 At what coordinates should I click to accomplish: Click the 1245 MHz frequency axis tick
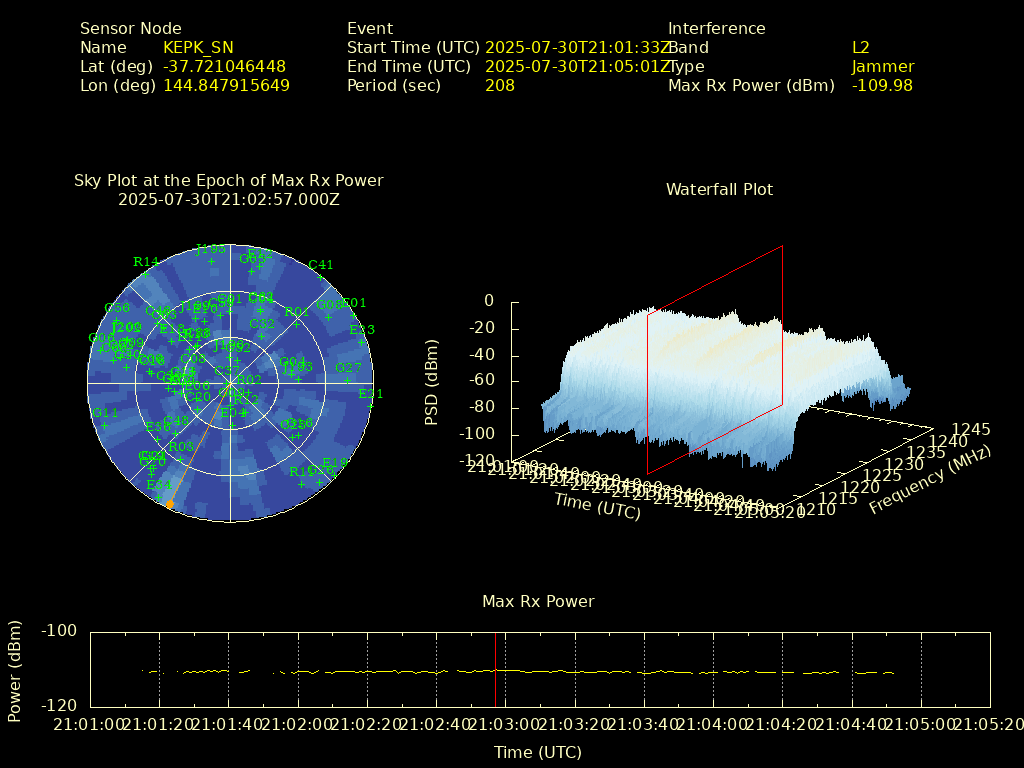971,429
